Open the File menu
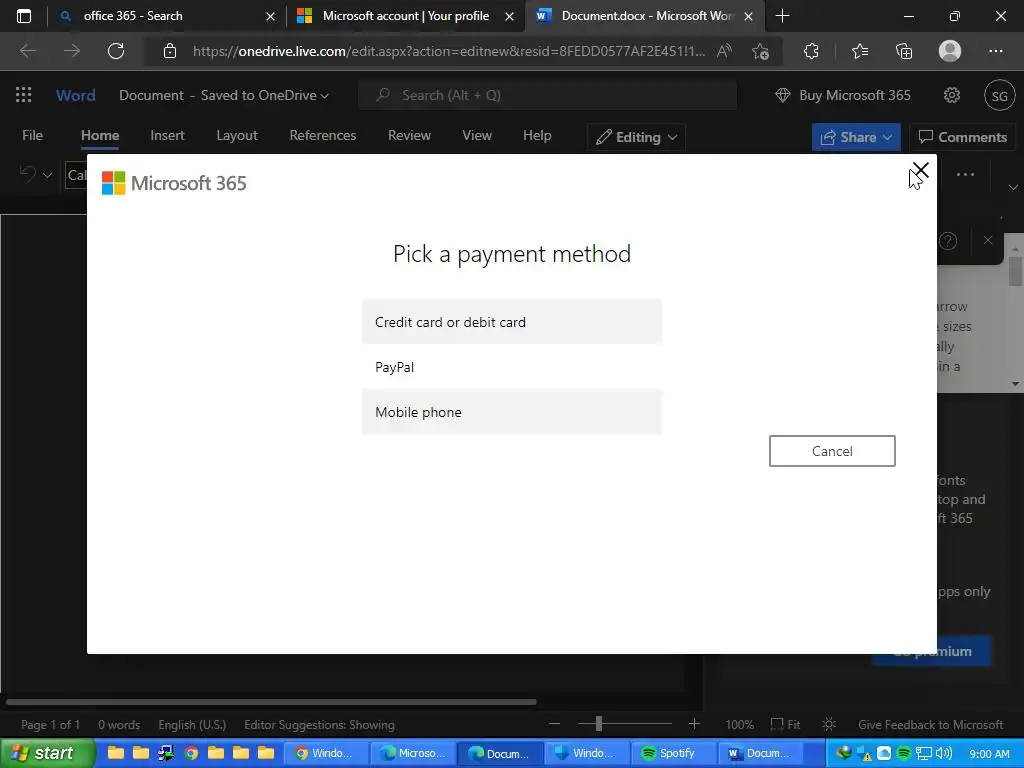The height and width of the screenshot is (768, 1024). (32, 135)
